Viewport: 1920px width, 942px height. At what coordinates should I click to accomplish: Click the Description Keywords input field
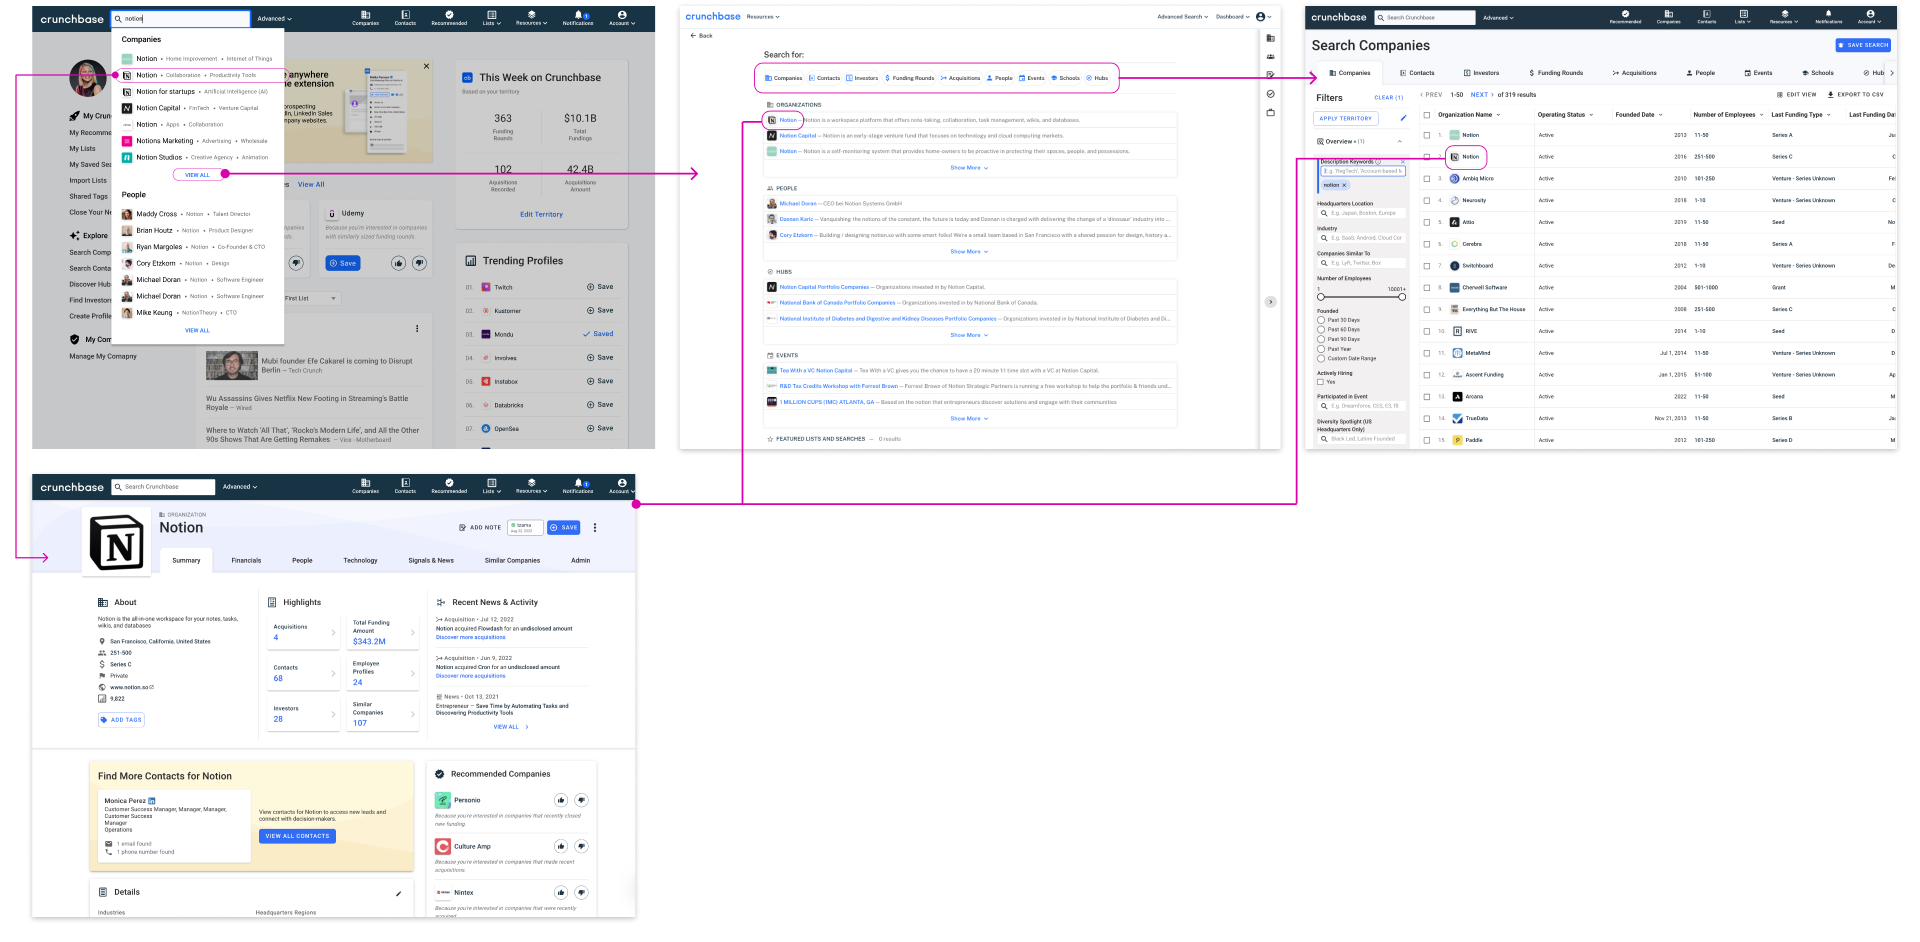1362,171
